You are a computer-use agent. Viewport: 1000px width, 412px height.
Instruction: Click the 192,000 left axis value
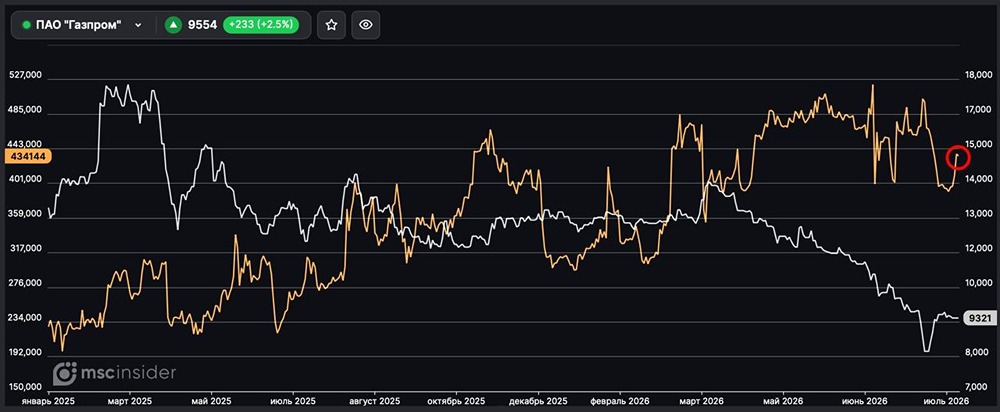click(26, 353)
